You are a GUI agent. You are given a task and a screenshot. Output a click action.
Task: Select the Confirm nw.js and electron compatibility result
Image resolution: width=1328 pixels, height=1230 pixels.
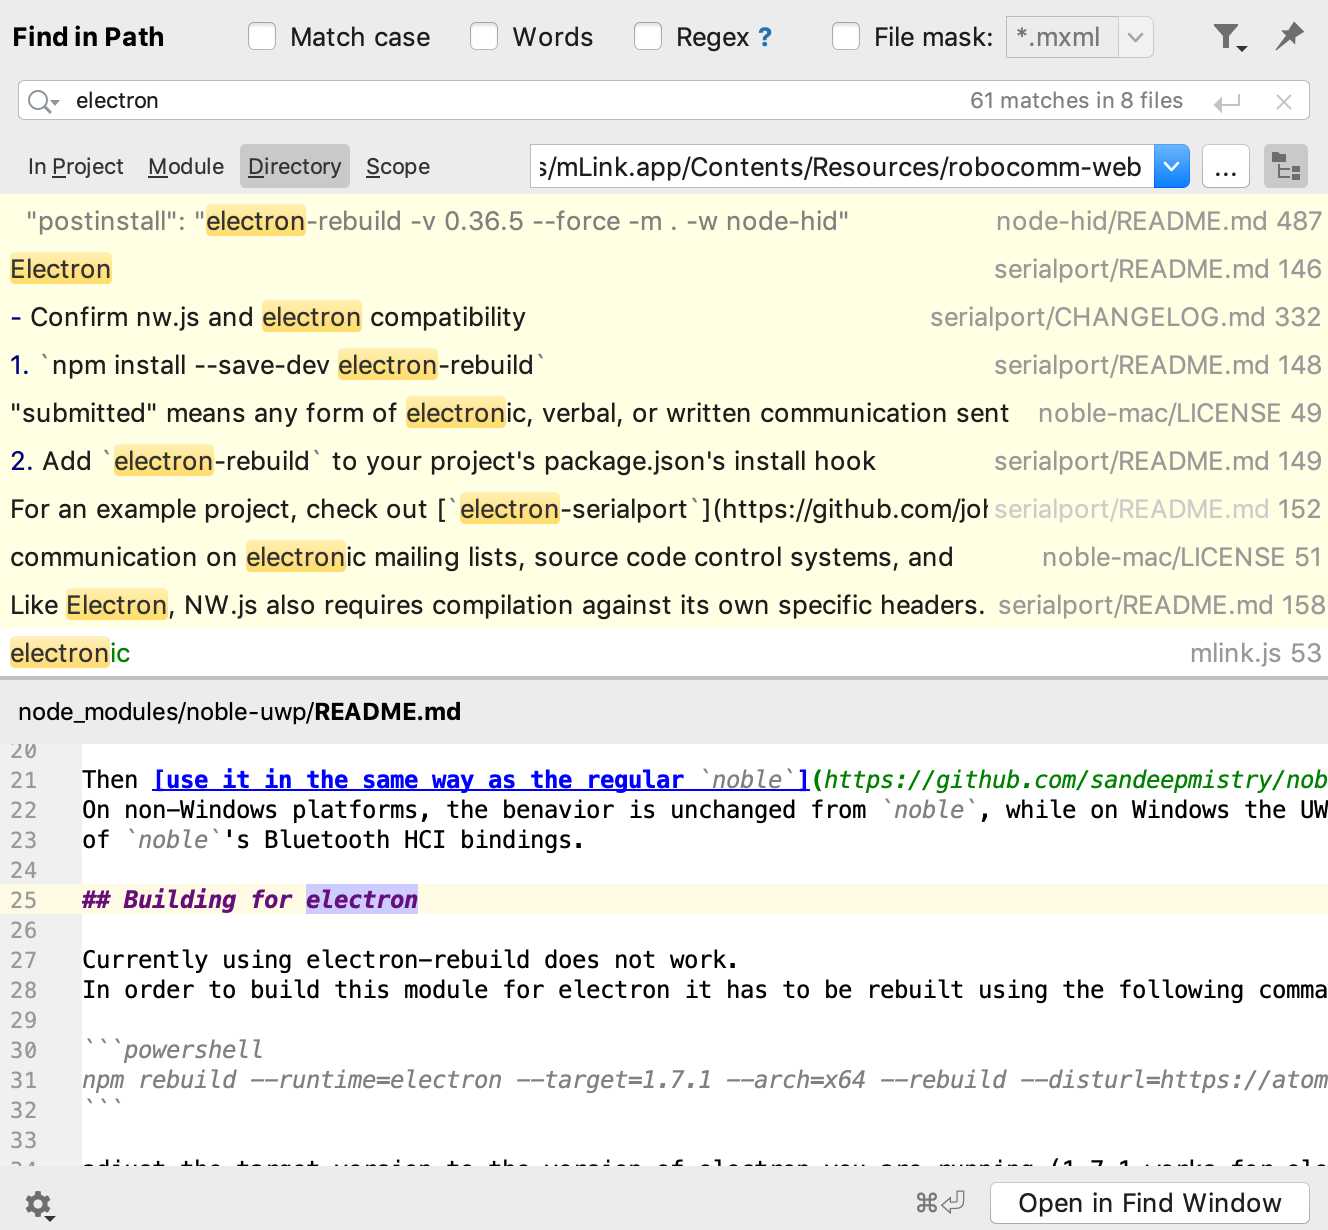(x=664, y=317)
